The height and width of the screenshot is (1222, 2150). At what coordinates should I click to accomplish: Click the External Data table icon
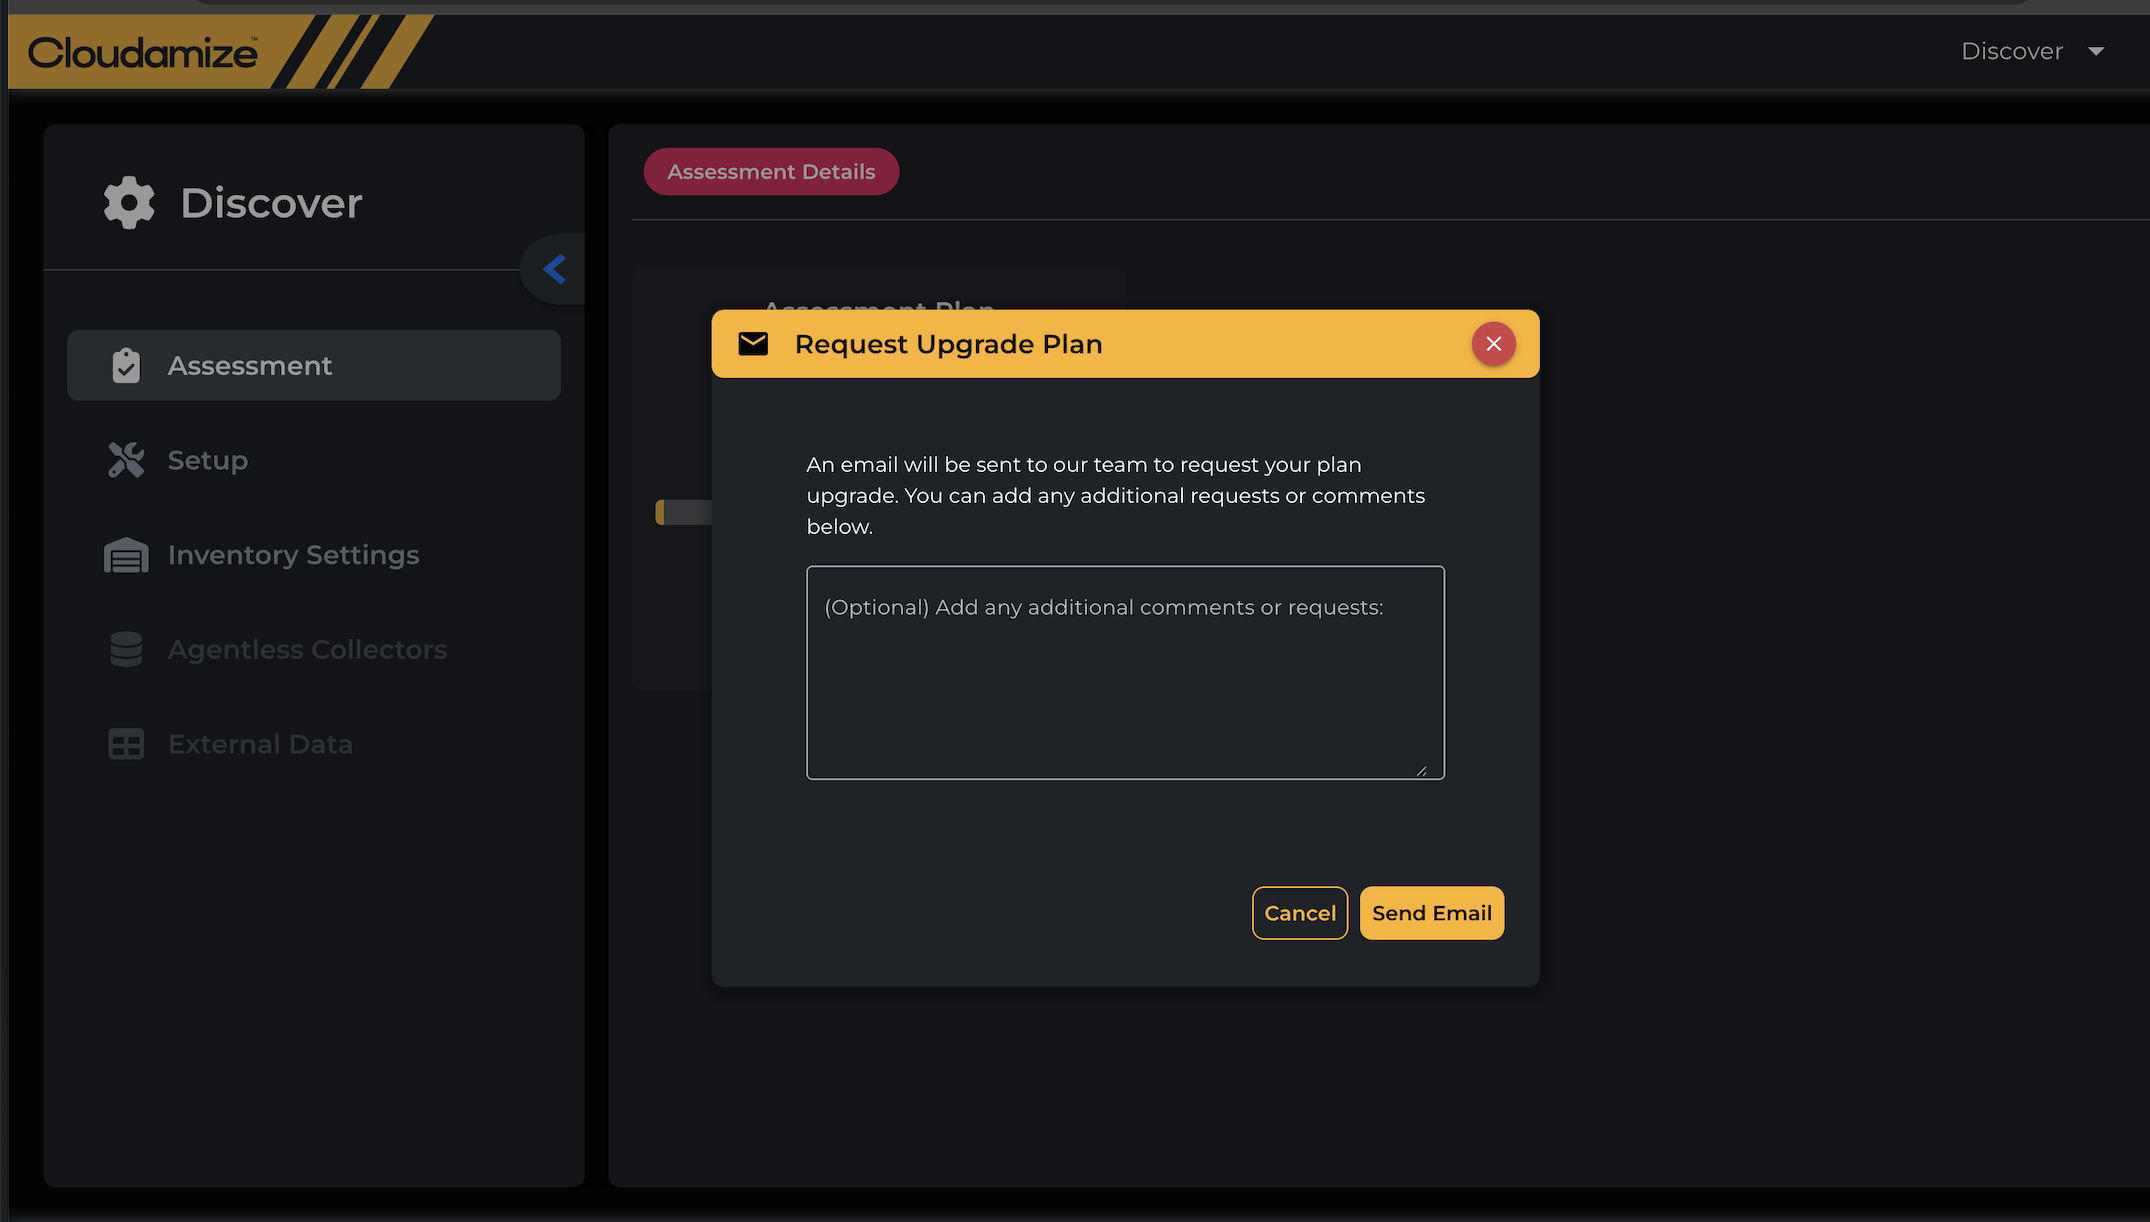(126, 744)
